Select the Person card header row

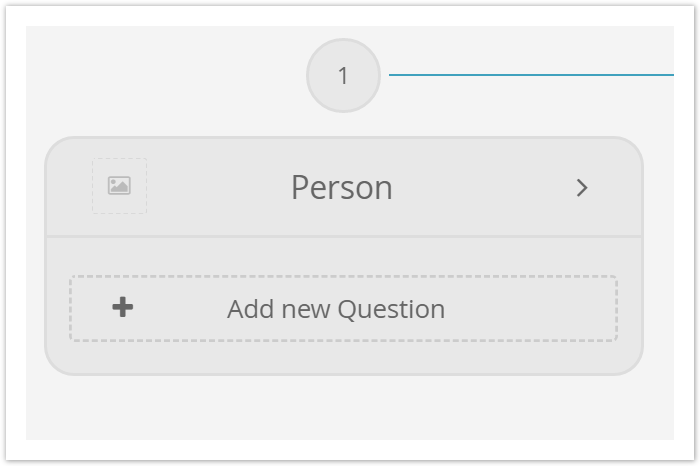344,187
